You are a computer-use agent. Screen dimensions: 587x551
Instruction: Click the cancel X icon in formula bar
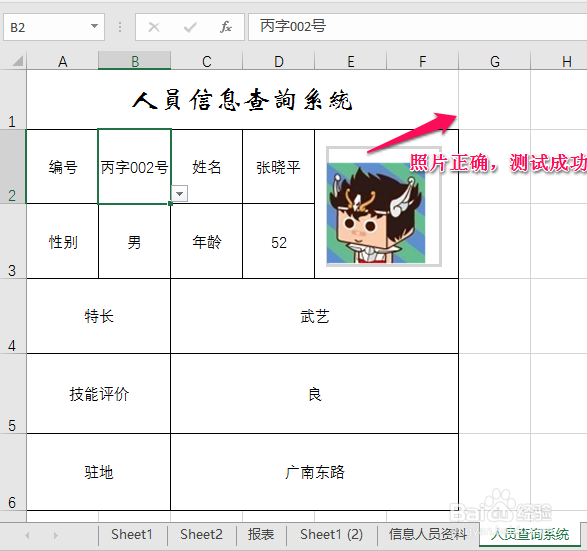(x=154, y=27)
